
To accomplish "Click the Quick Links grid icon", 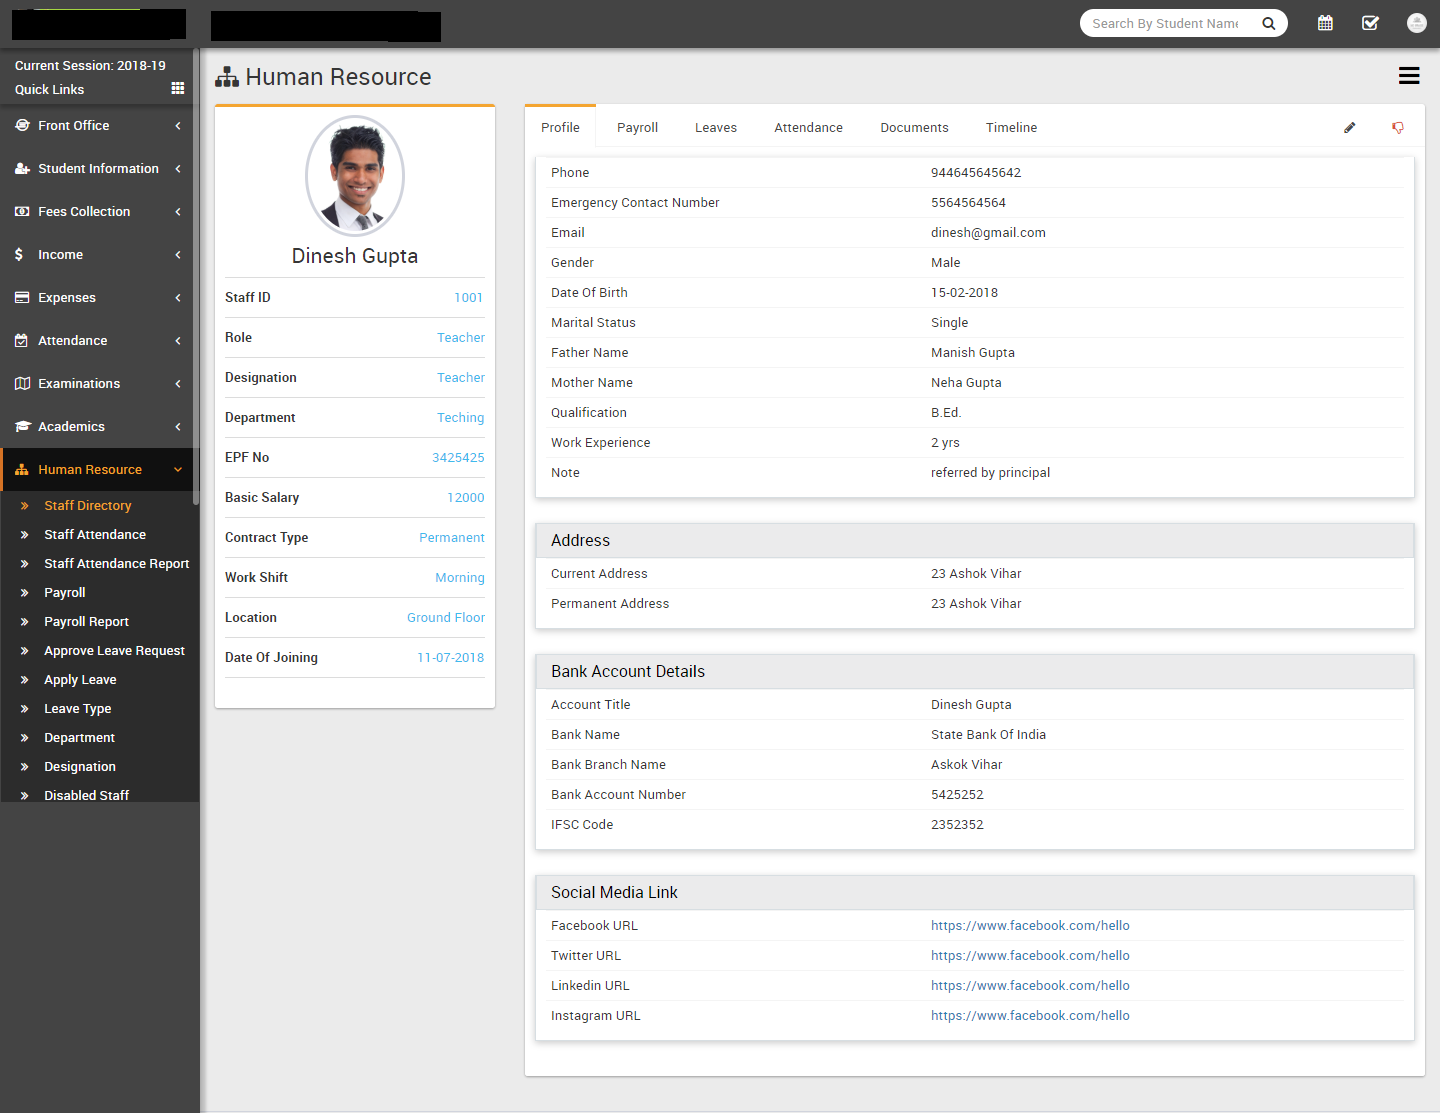I will pos(178,89).
